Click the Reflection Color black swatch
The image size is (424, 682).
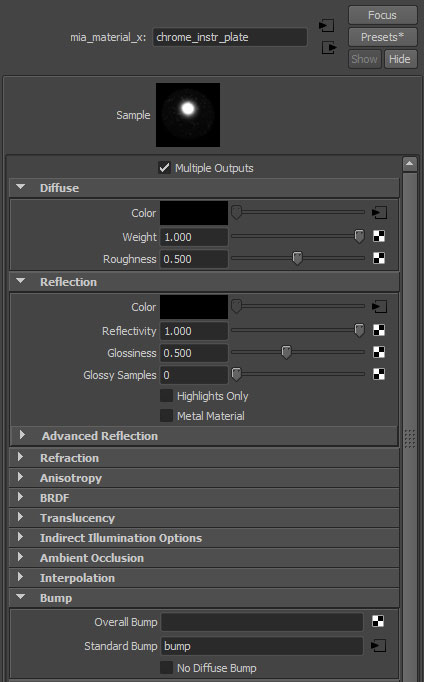tap(194, 307)
